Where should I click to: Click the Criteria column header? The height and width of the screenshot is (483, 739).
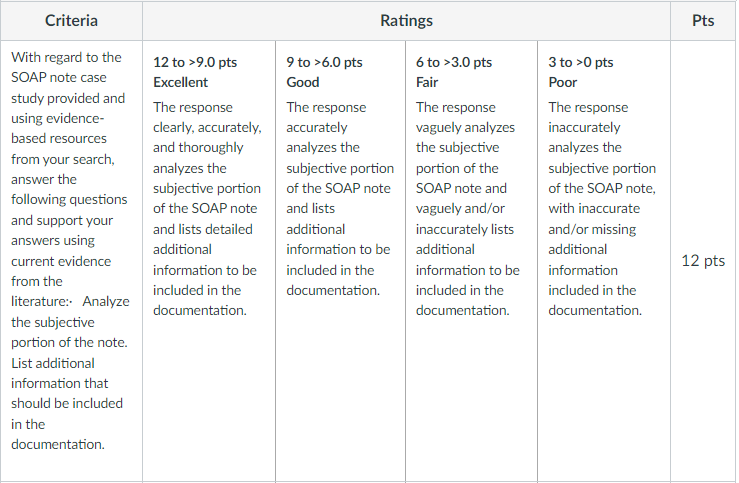[x=71, y=21]
